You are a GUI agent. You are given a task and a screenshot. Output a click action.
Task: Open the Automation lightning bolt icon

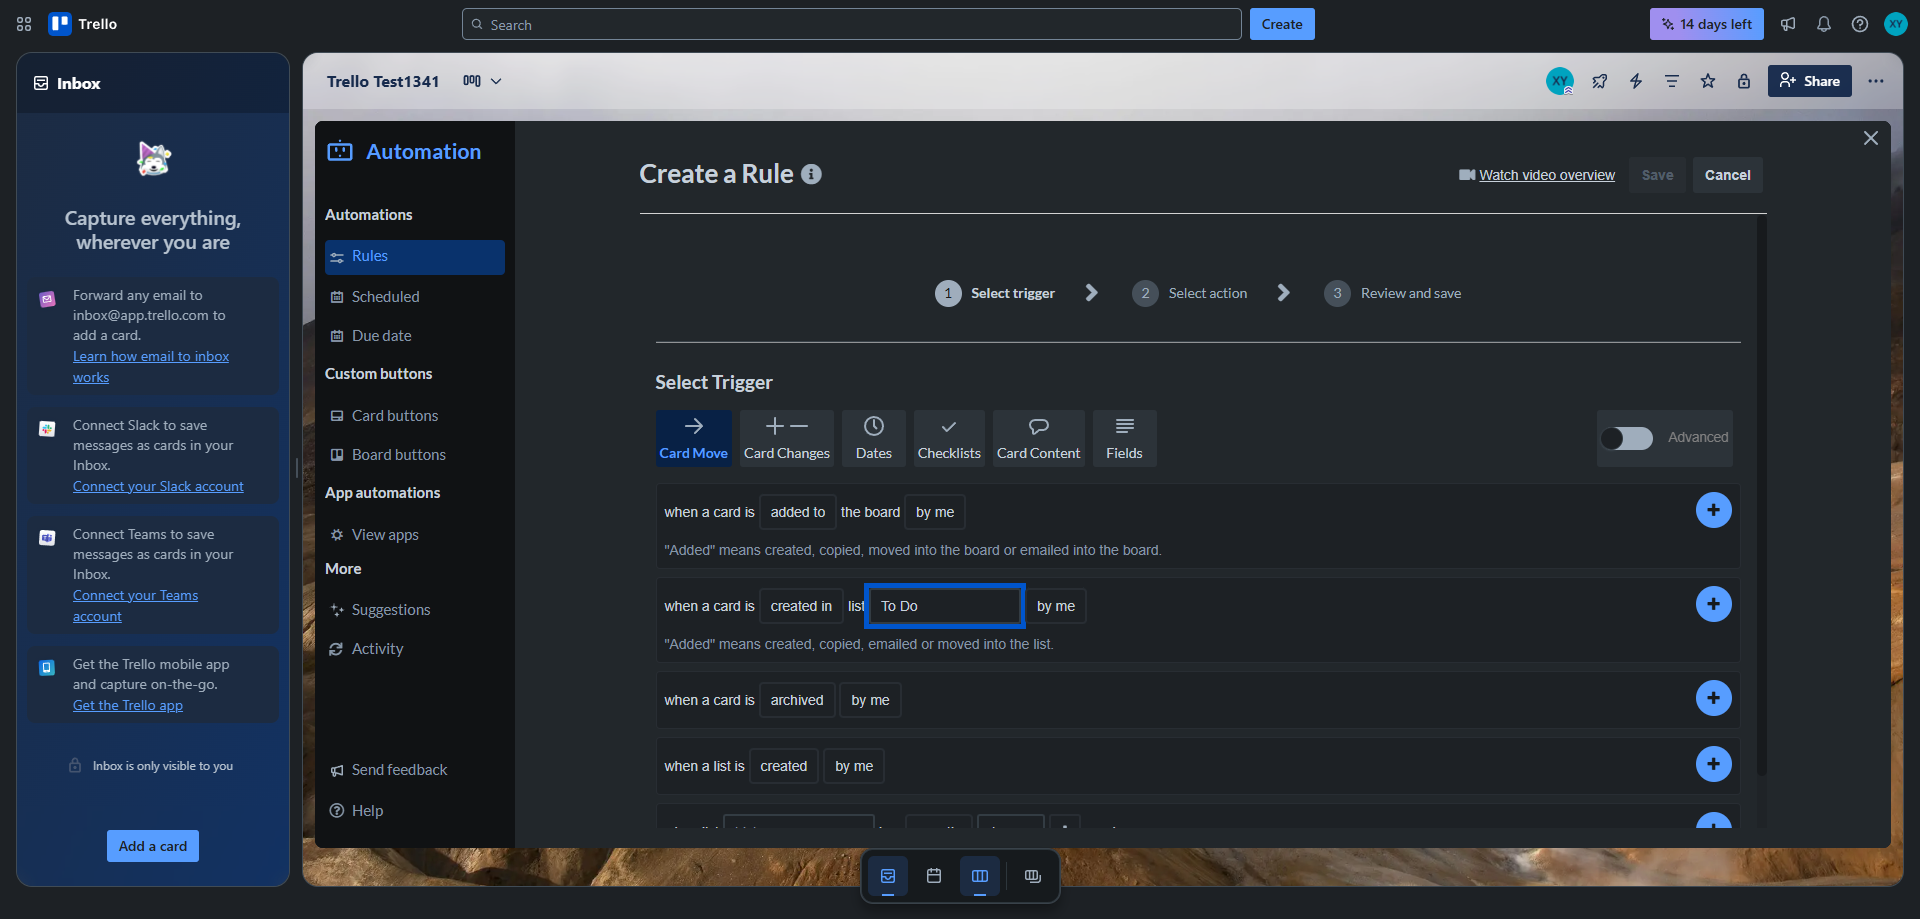click(1636, 81)
